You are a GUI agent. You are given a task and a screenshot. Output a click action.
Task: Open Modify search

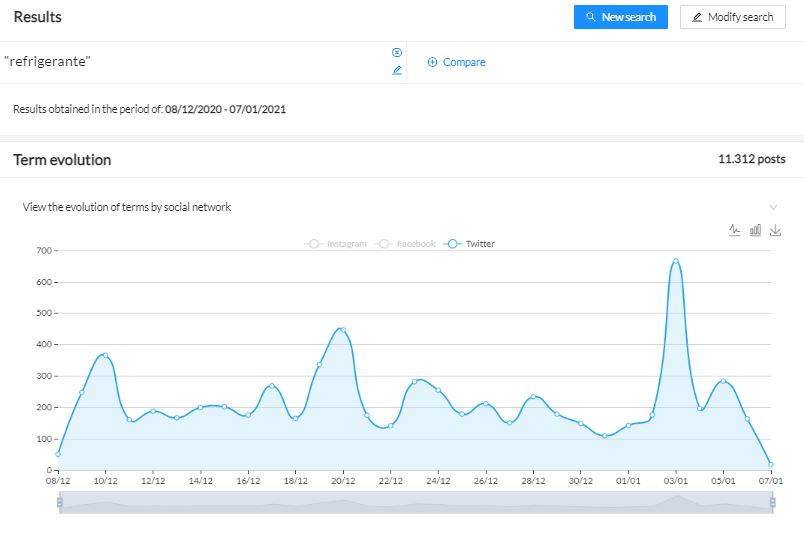click(732, 17)
